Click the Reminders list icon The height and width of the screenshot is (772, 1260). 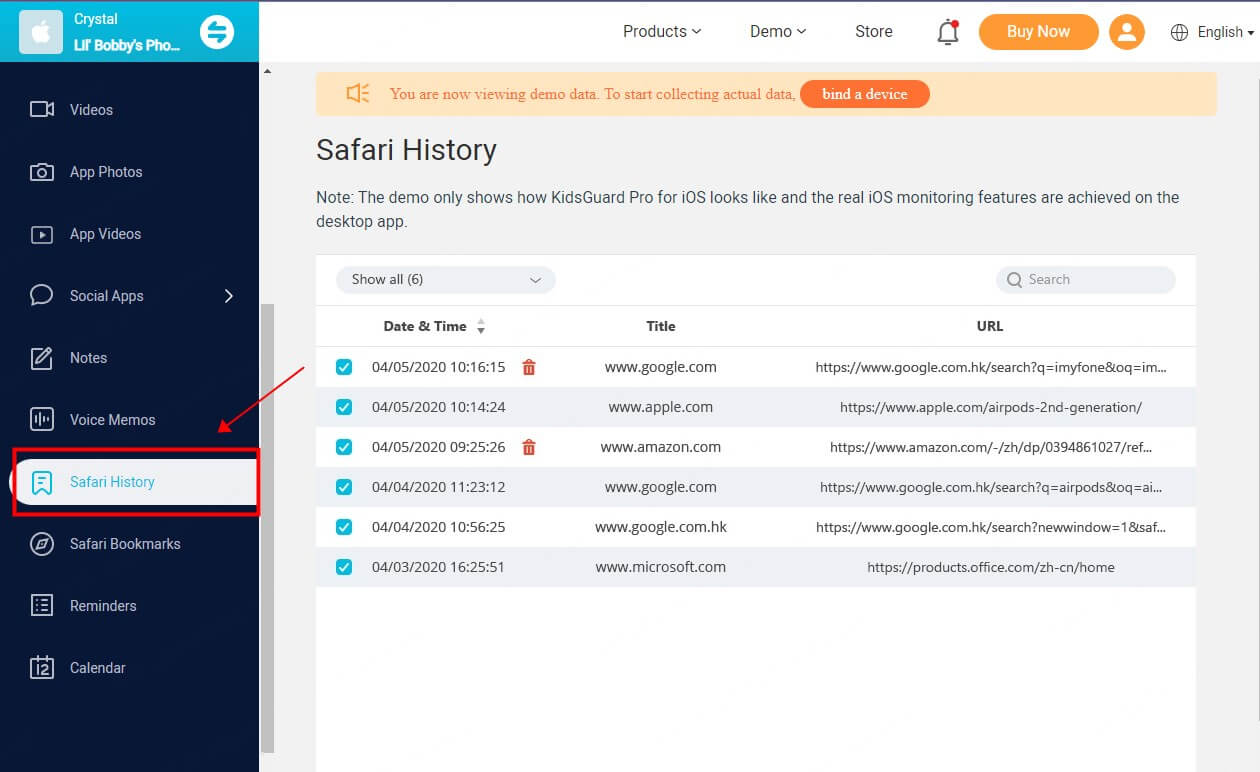coord(42,606)
